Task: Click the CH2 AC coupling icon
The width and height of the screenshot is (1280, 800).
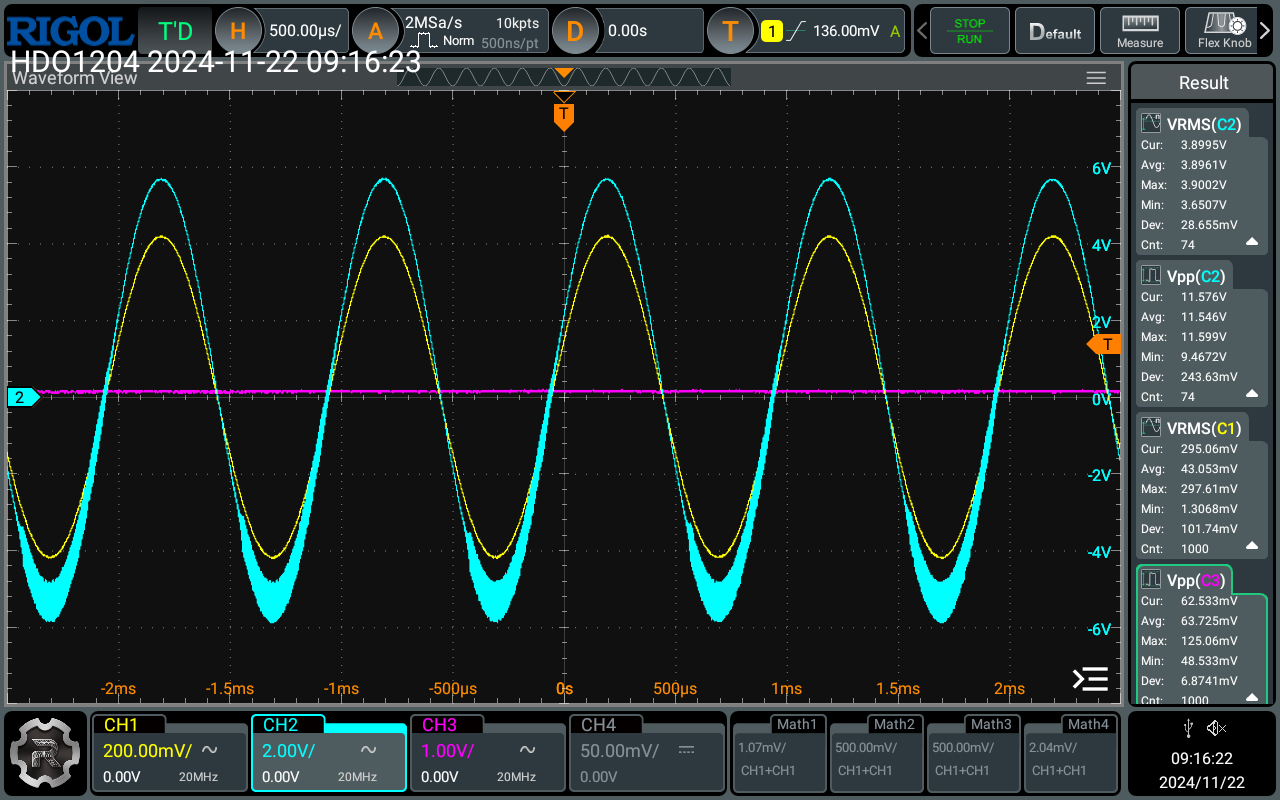Action: (x=368, y=750)
